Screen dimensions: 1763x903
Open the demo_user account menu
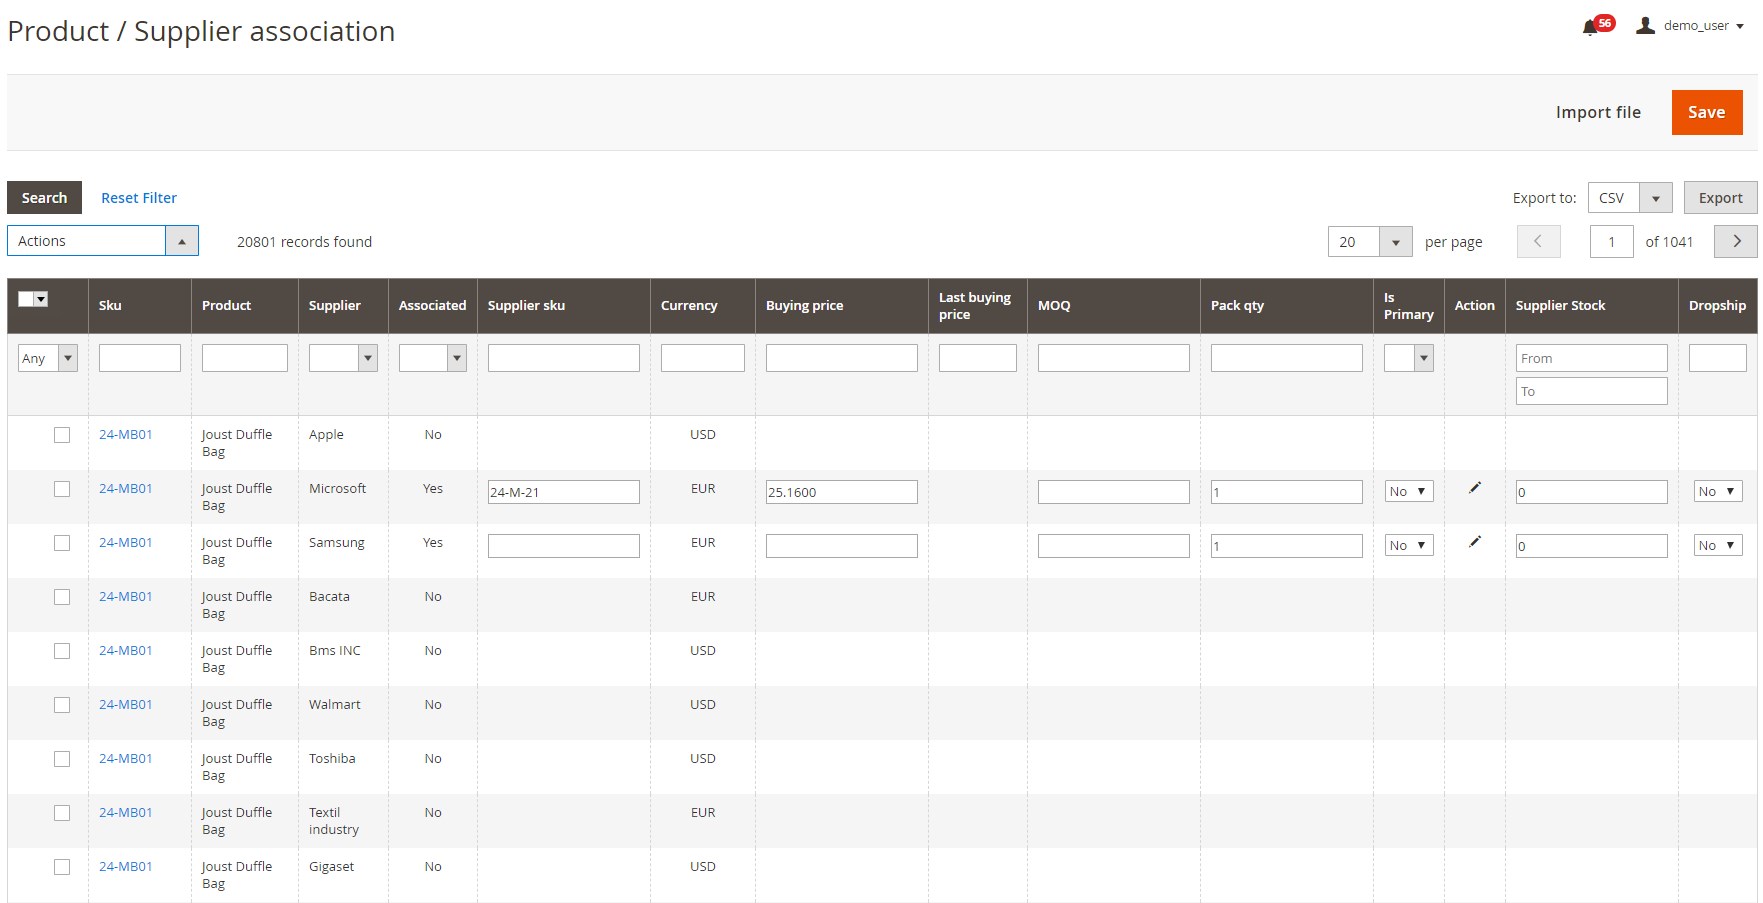click(x=1691, y=26)
